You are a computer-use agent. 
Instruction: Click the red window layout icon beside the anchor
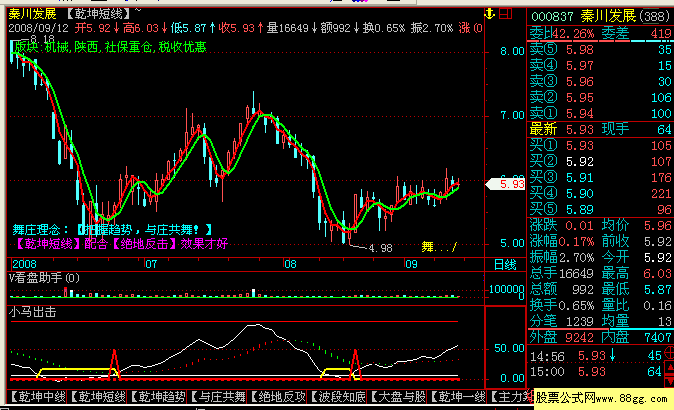[x=506, y=14]
